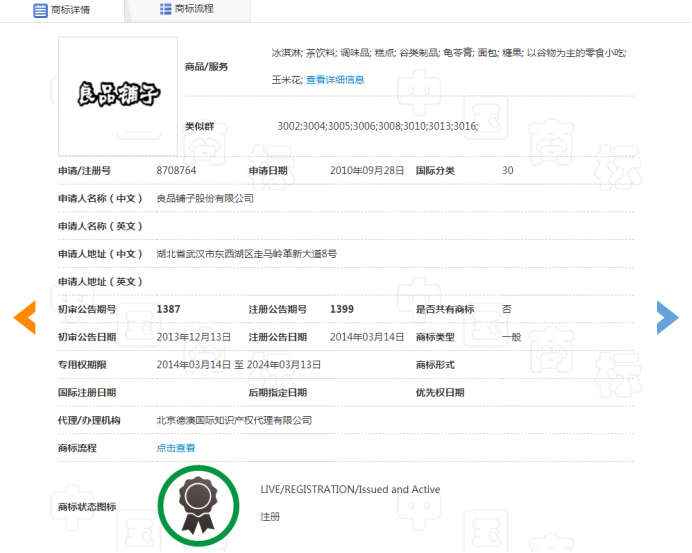
Task: Switch to the 商标详情 tab
Action: coord(69,10)
